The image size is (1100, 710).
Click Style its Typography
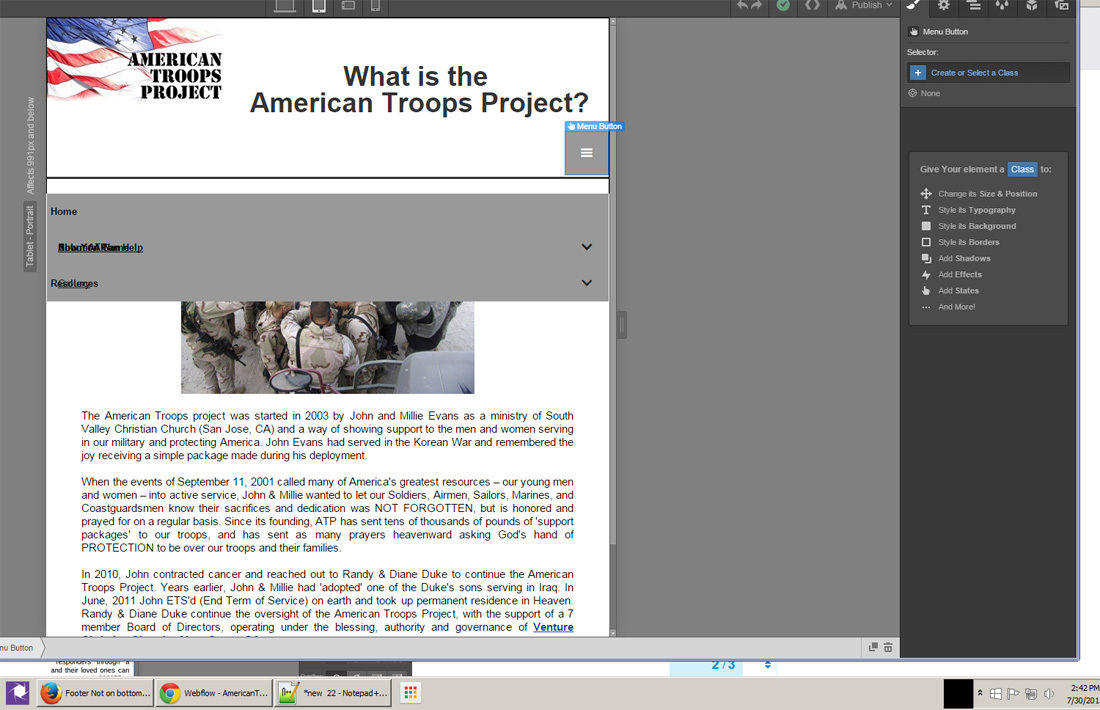pos(977,210)
